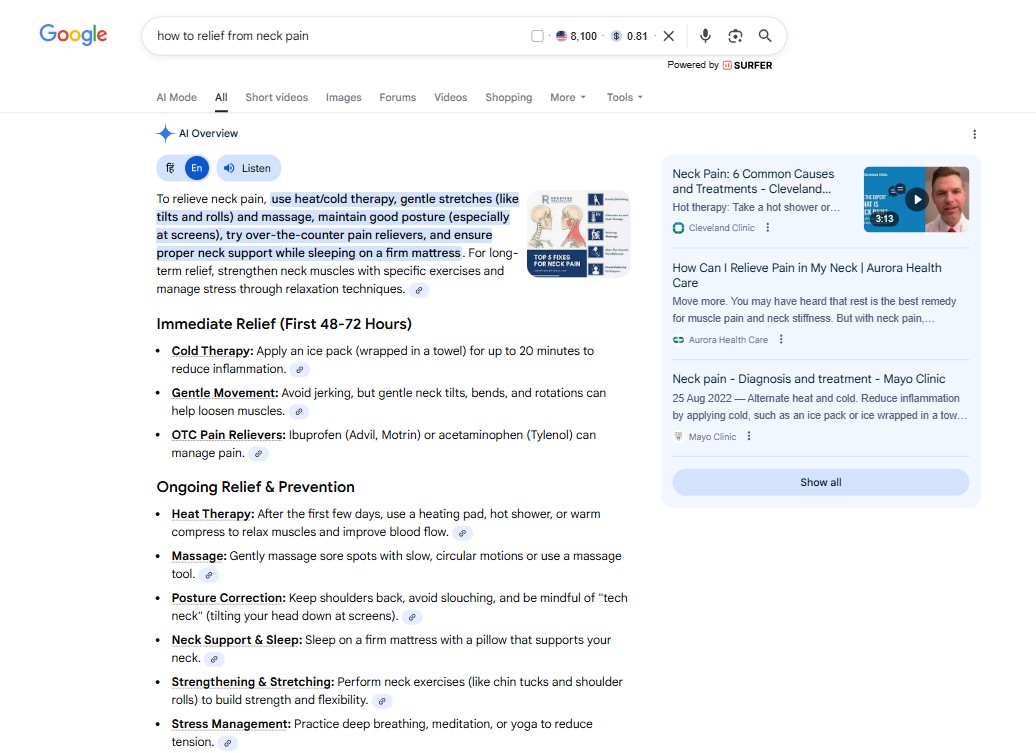Open Google Lens camera search

tap(735, 35)
